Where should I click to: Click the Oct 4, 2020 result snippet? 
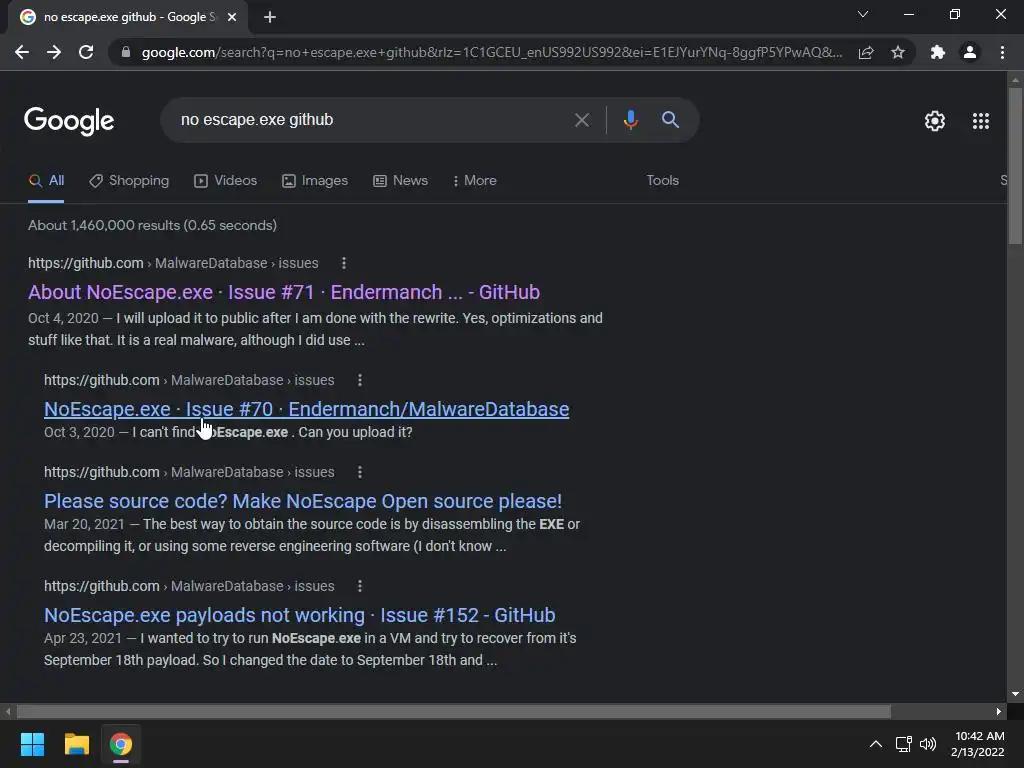point(315,329)
